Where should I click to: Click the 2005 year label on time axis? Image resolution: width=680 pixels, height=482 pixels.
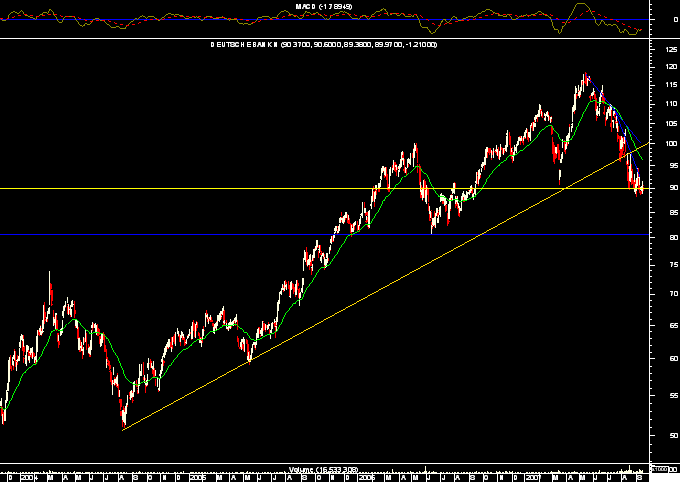tap(197, 478)
